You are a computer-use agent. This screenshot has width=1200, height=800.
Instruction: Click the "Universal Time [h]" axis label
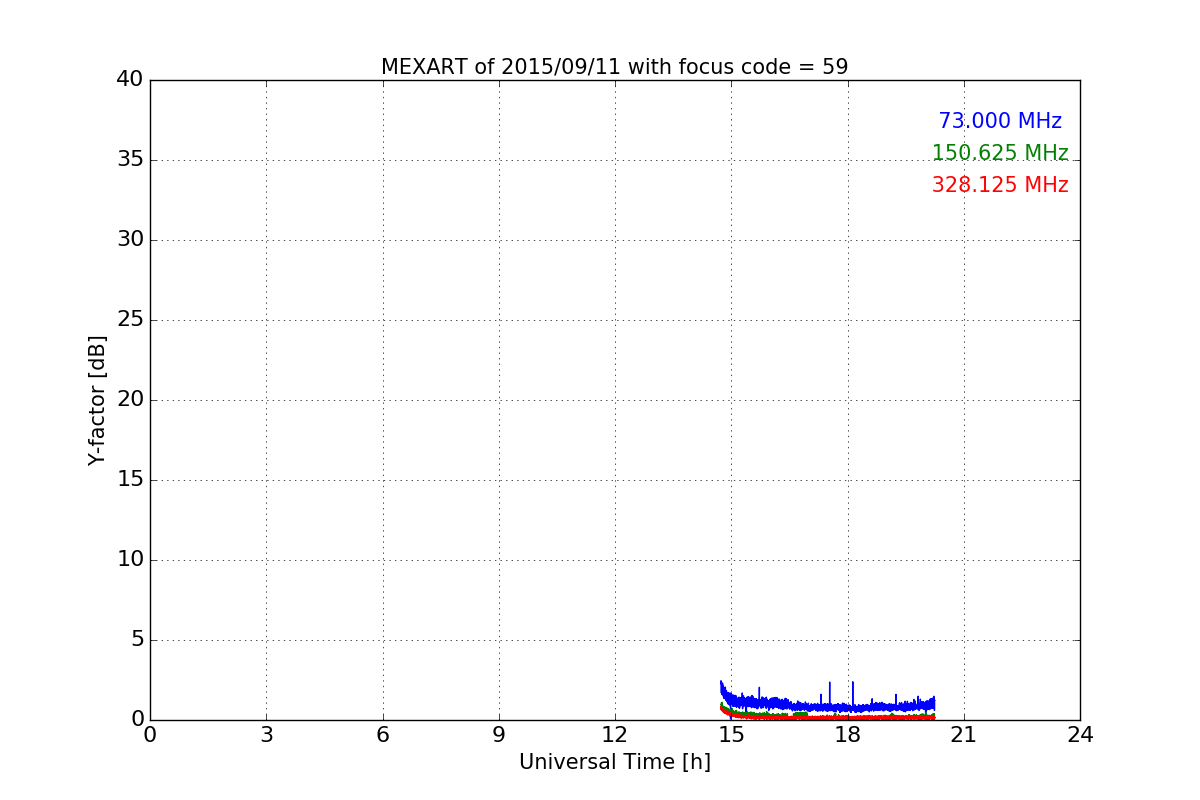pos(614,762)
